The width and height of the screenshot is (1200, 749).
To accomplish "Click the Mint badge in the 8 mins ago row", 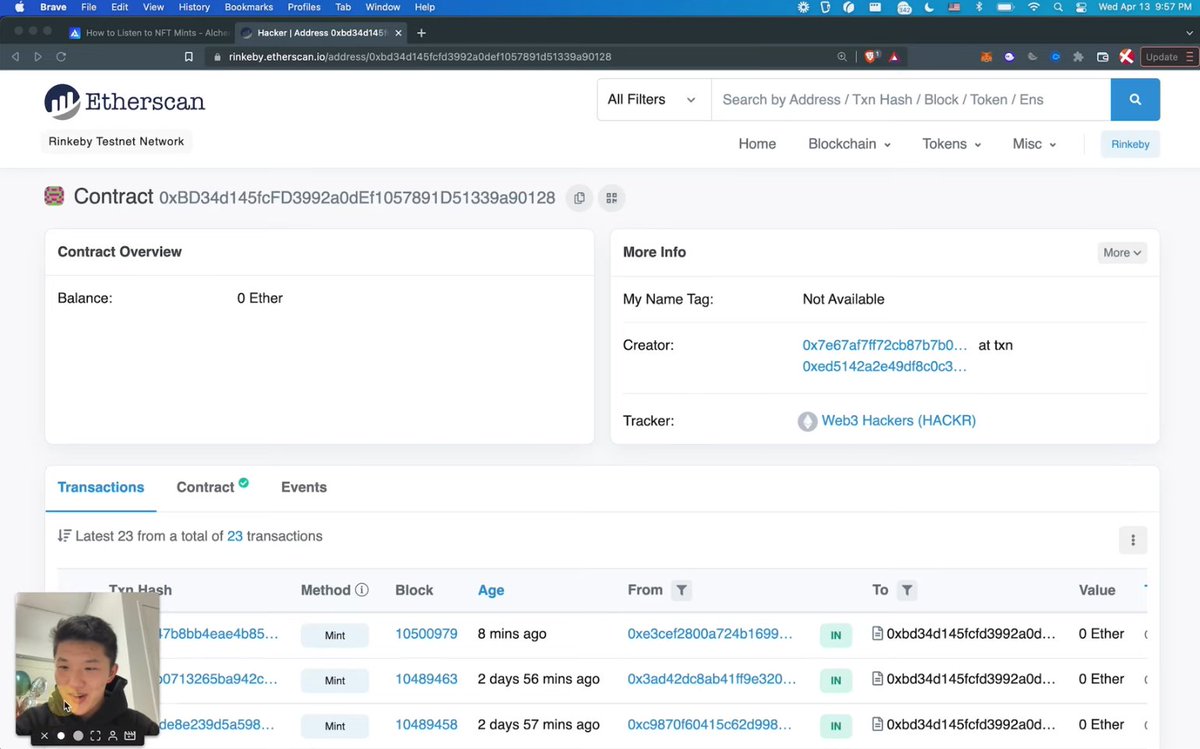I will point(335,634).
